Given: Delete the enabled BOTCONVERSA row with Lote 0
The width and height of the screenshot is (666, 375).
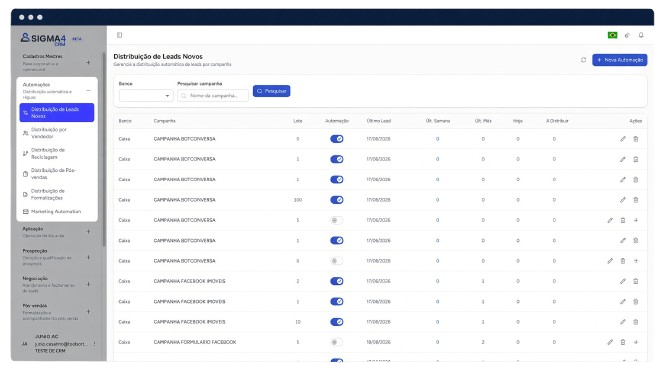Looking at the screenshot, I should [635, 139].
